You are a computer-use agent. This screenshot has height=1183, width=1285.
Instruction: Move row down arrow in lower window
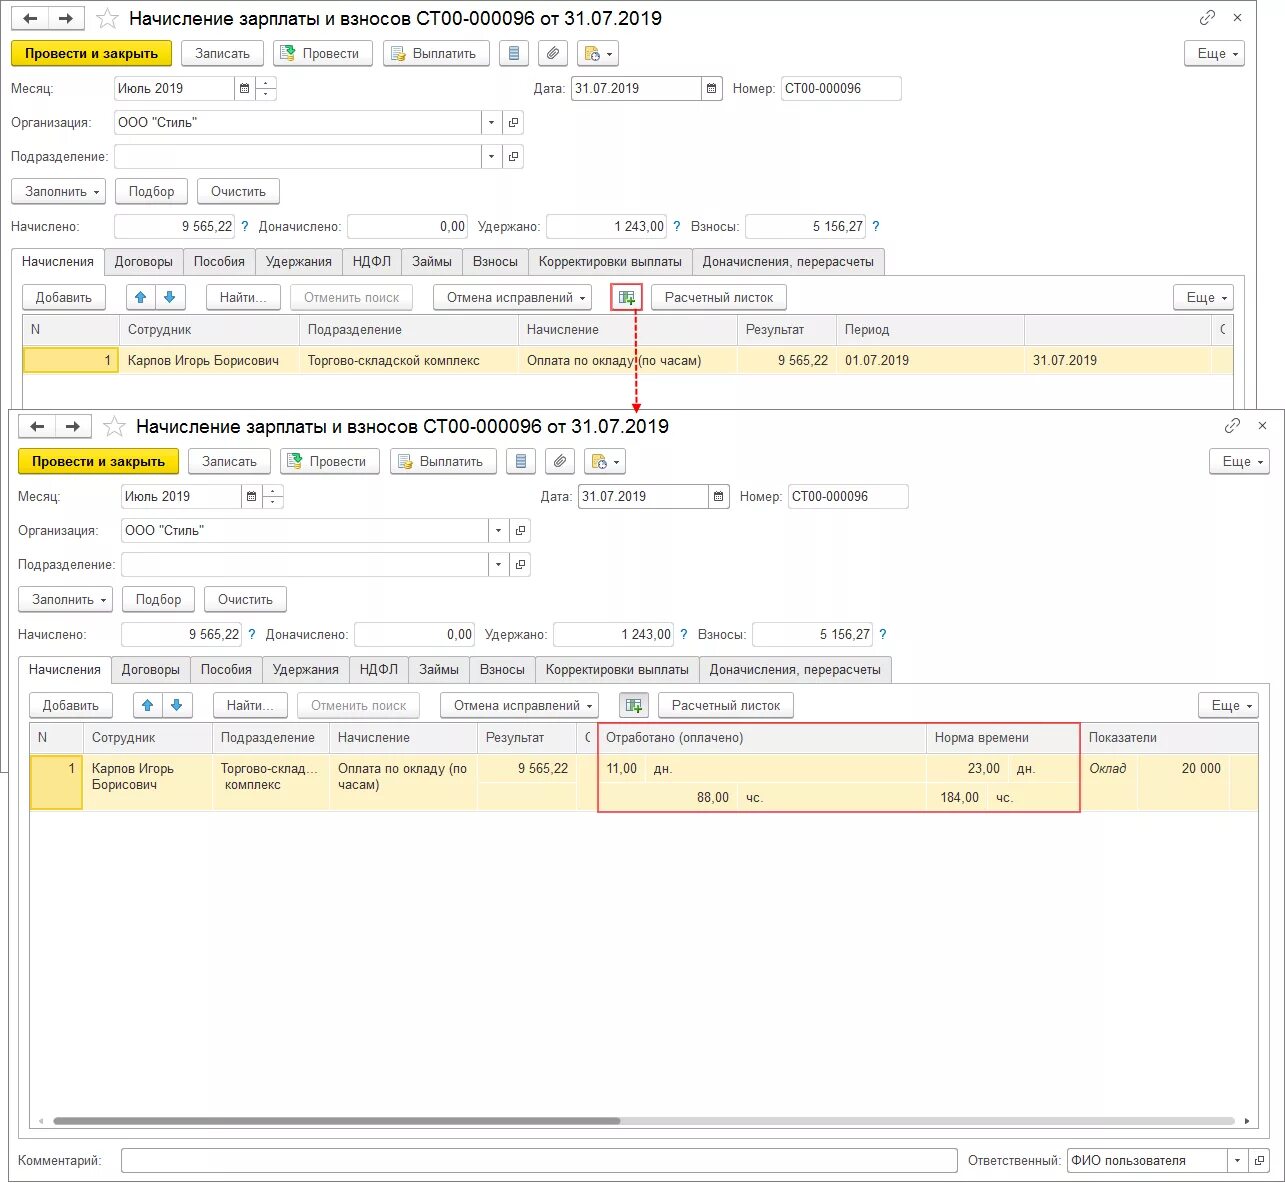[176, 705]
